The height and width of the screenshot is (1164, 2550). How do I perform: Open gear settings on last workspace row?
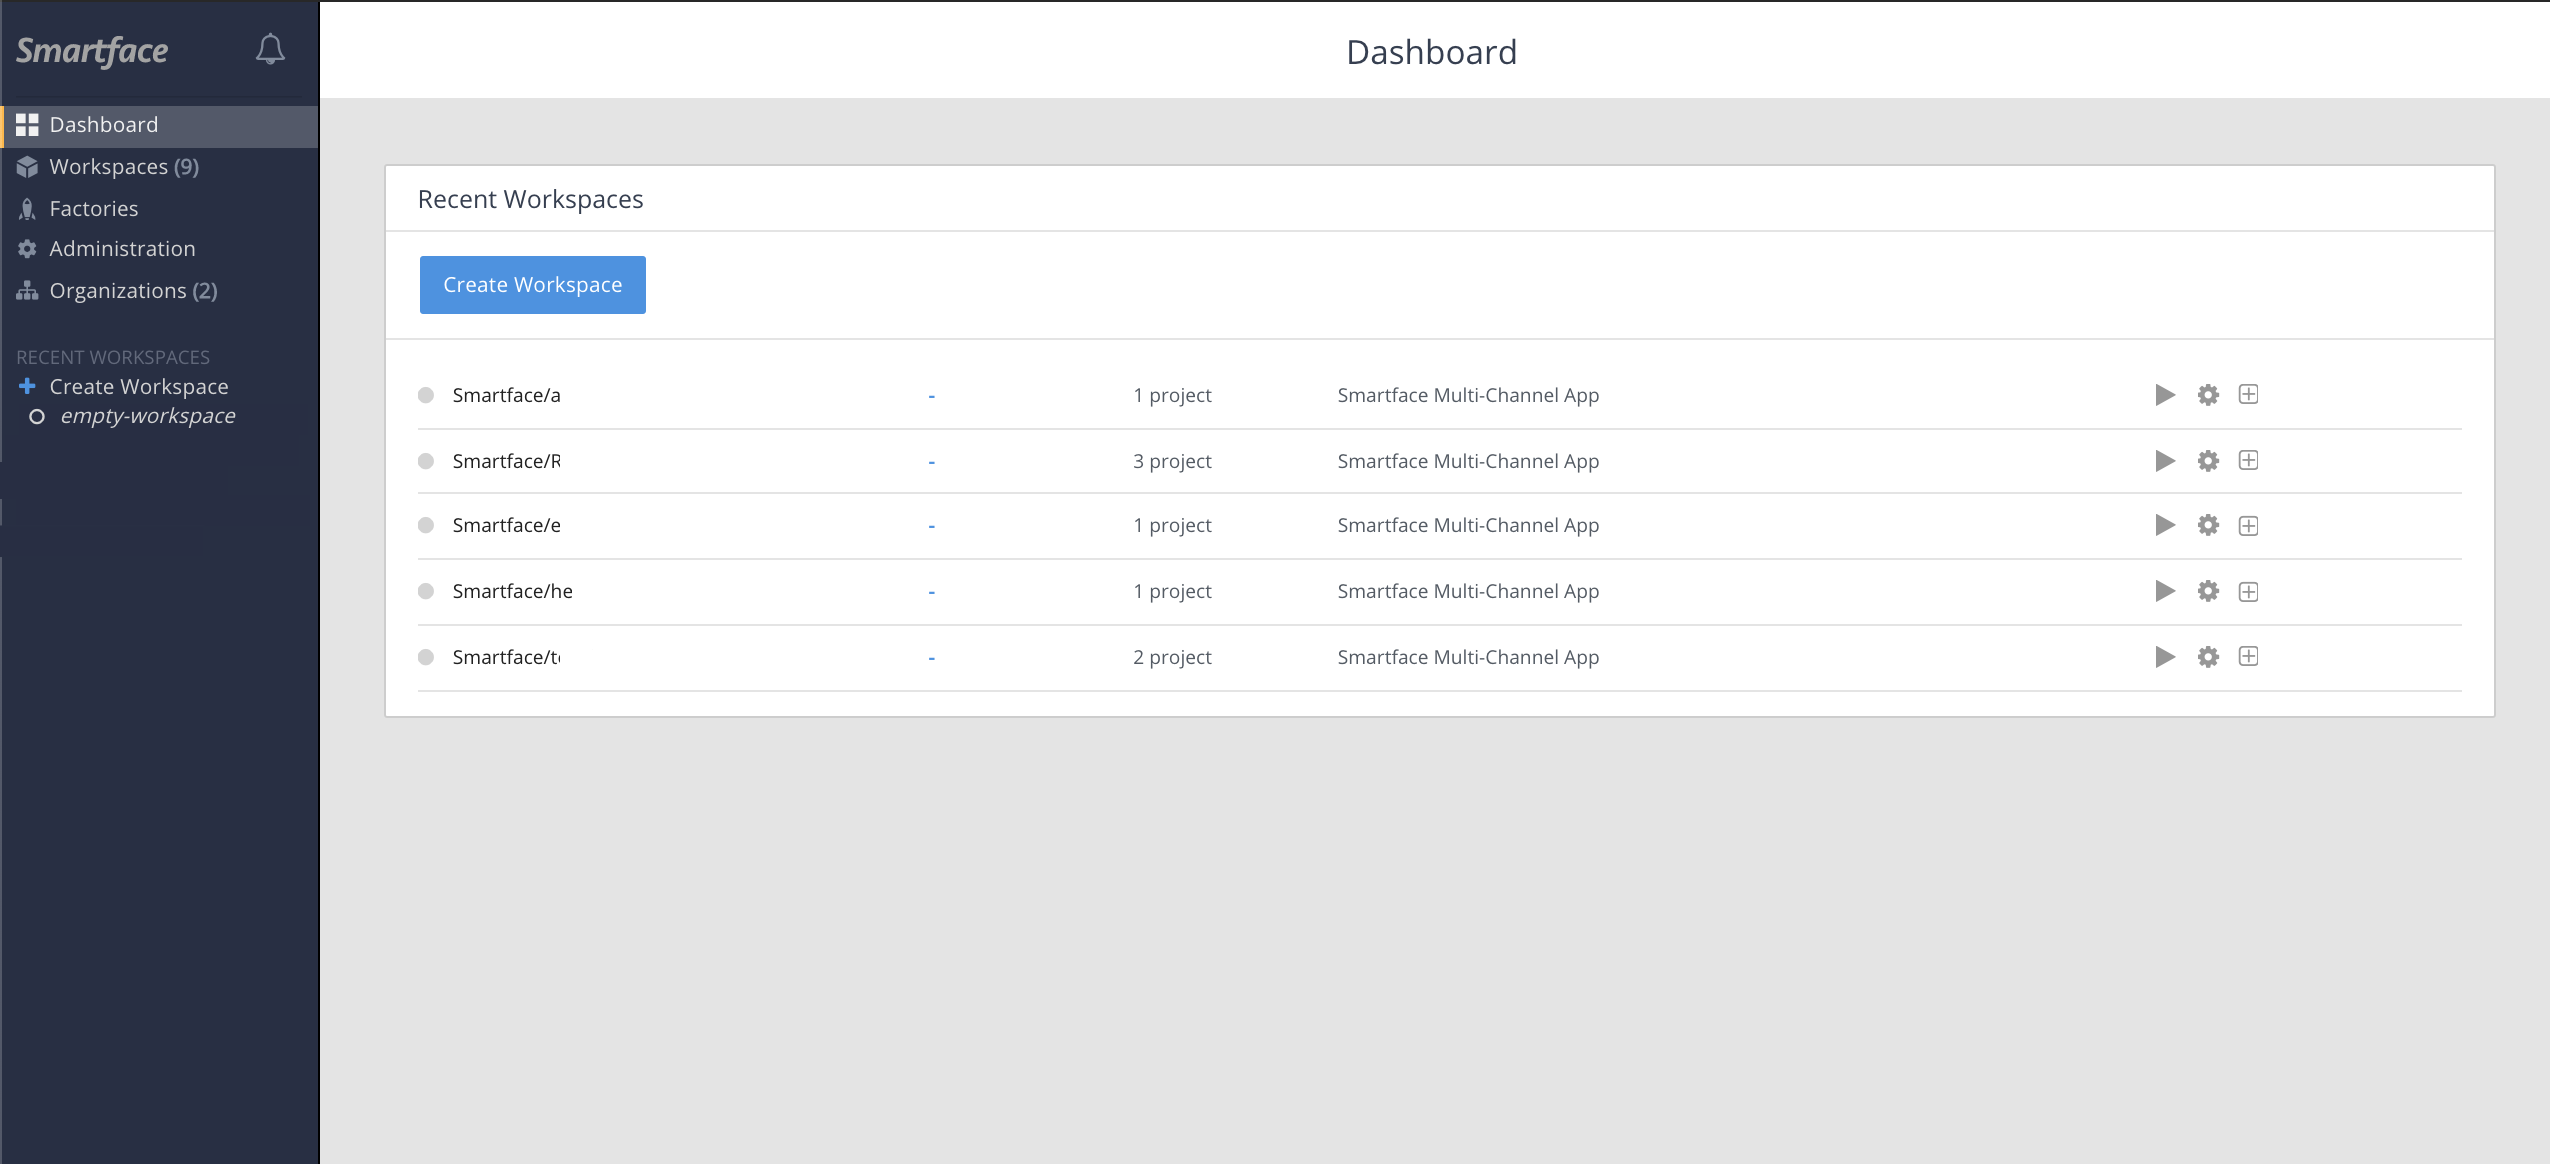tap(2208, 657)
